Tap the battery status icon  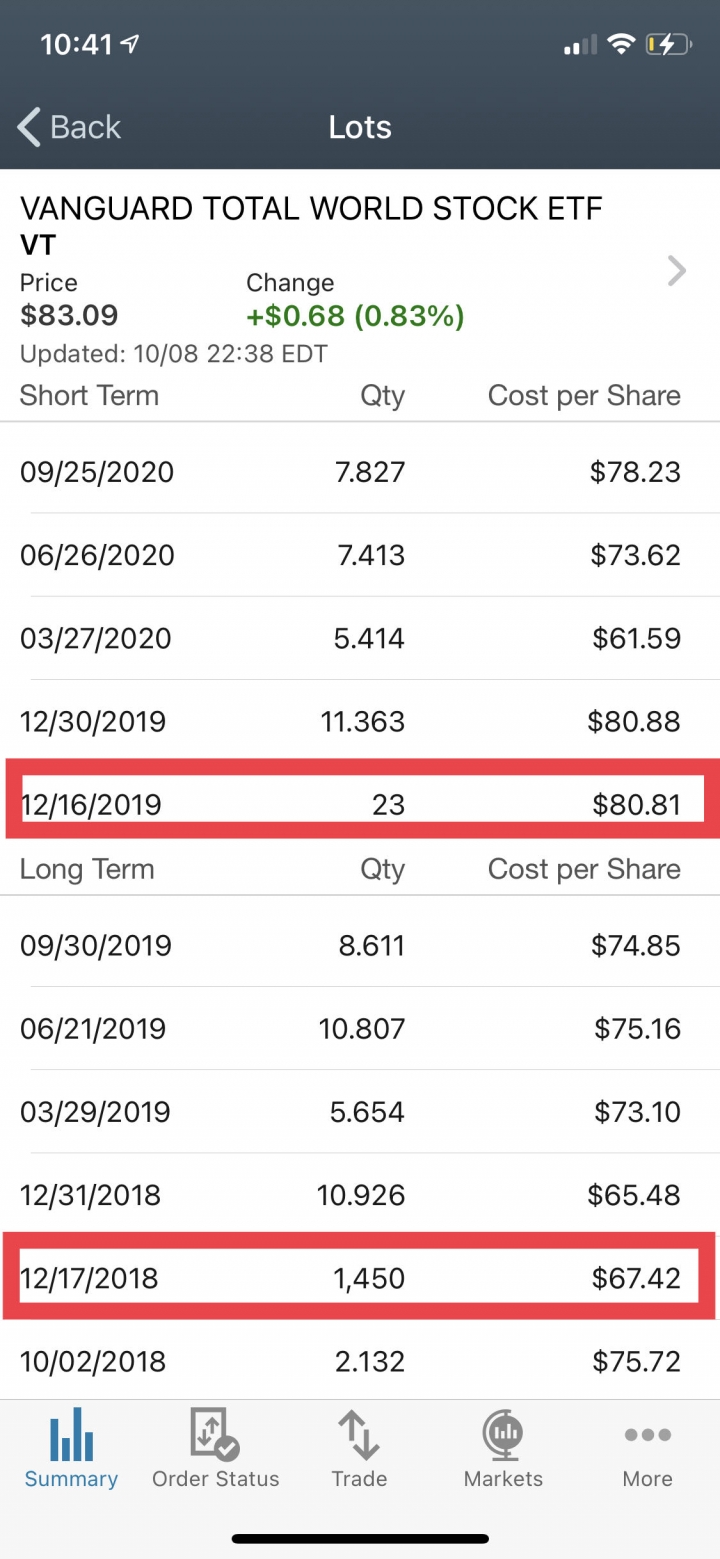pyautogui.click(x=668, y=44)
